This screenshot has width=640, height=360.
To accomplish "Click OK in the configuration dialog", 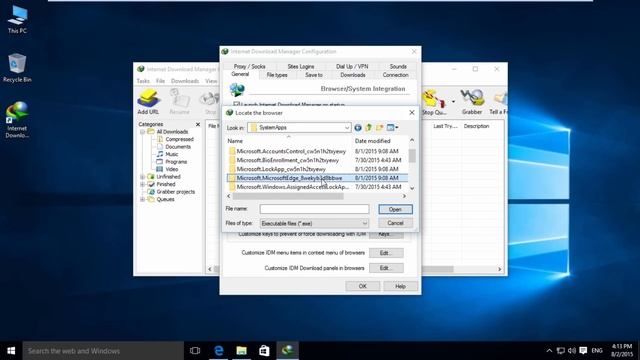I will click(x=362, y=286).
